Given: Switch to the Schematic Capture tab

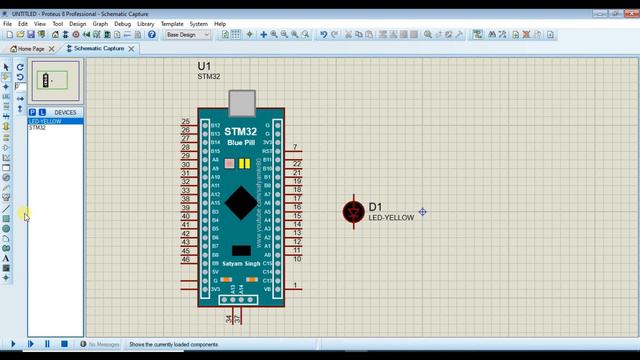Looking at the screenshot, I should 96,49.
